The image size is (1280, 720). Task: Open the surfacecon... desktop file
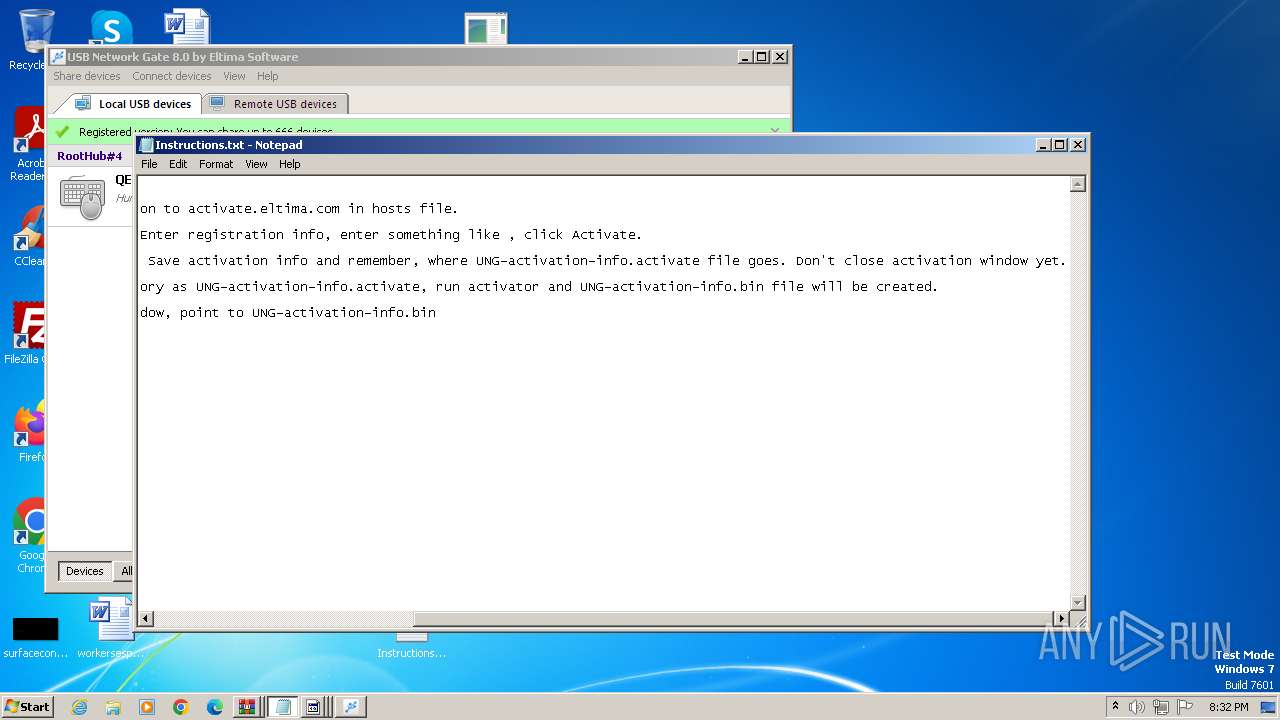click(36, 637)
